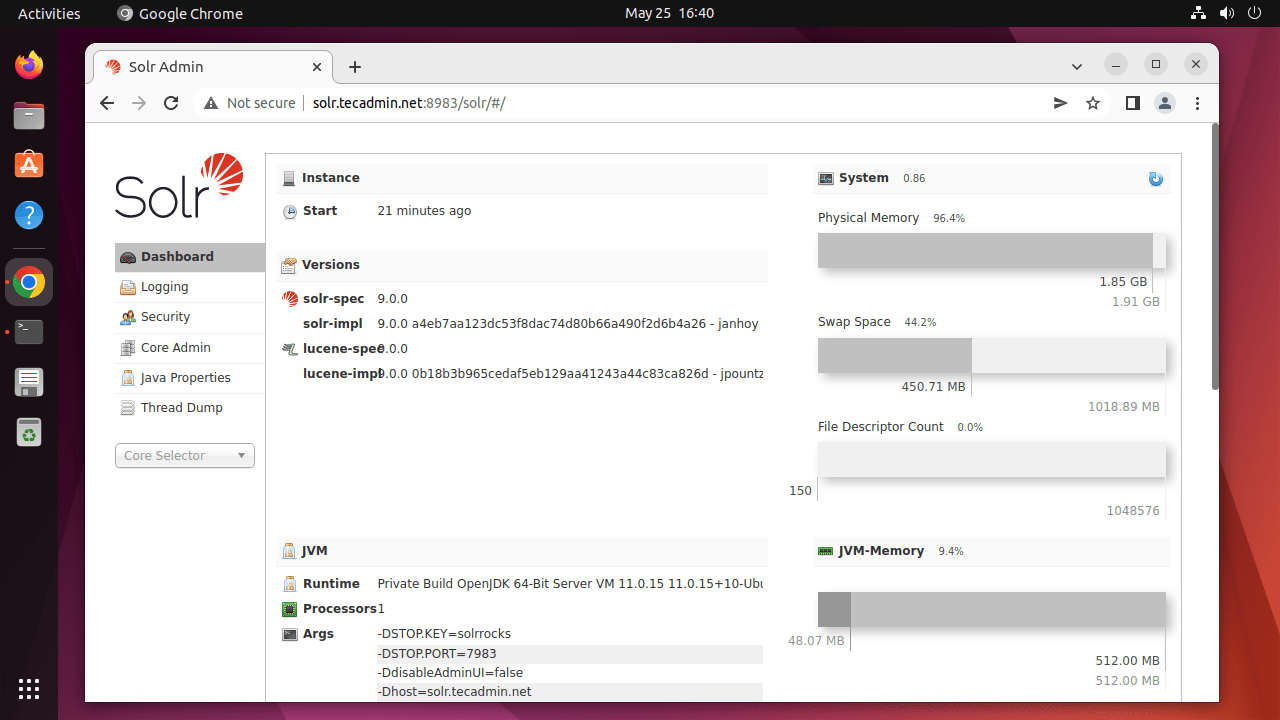Click the Runtime icon
The width and height of the screenshot is (1280, 720).
point(290,584)
